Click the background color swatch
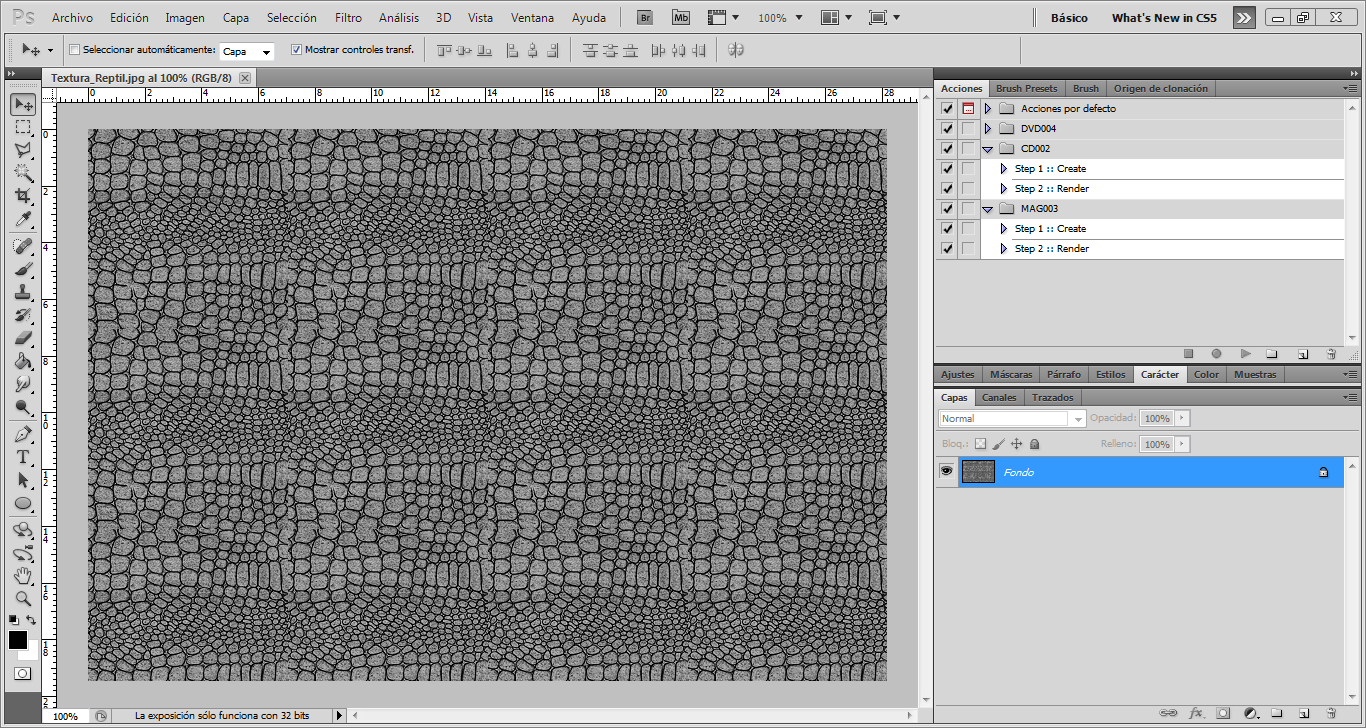Image resolution: width=1366 pixels, height=728 pixels. coord(33,654)
